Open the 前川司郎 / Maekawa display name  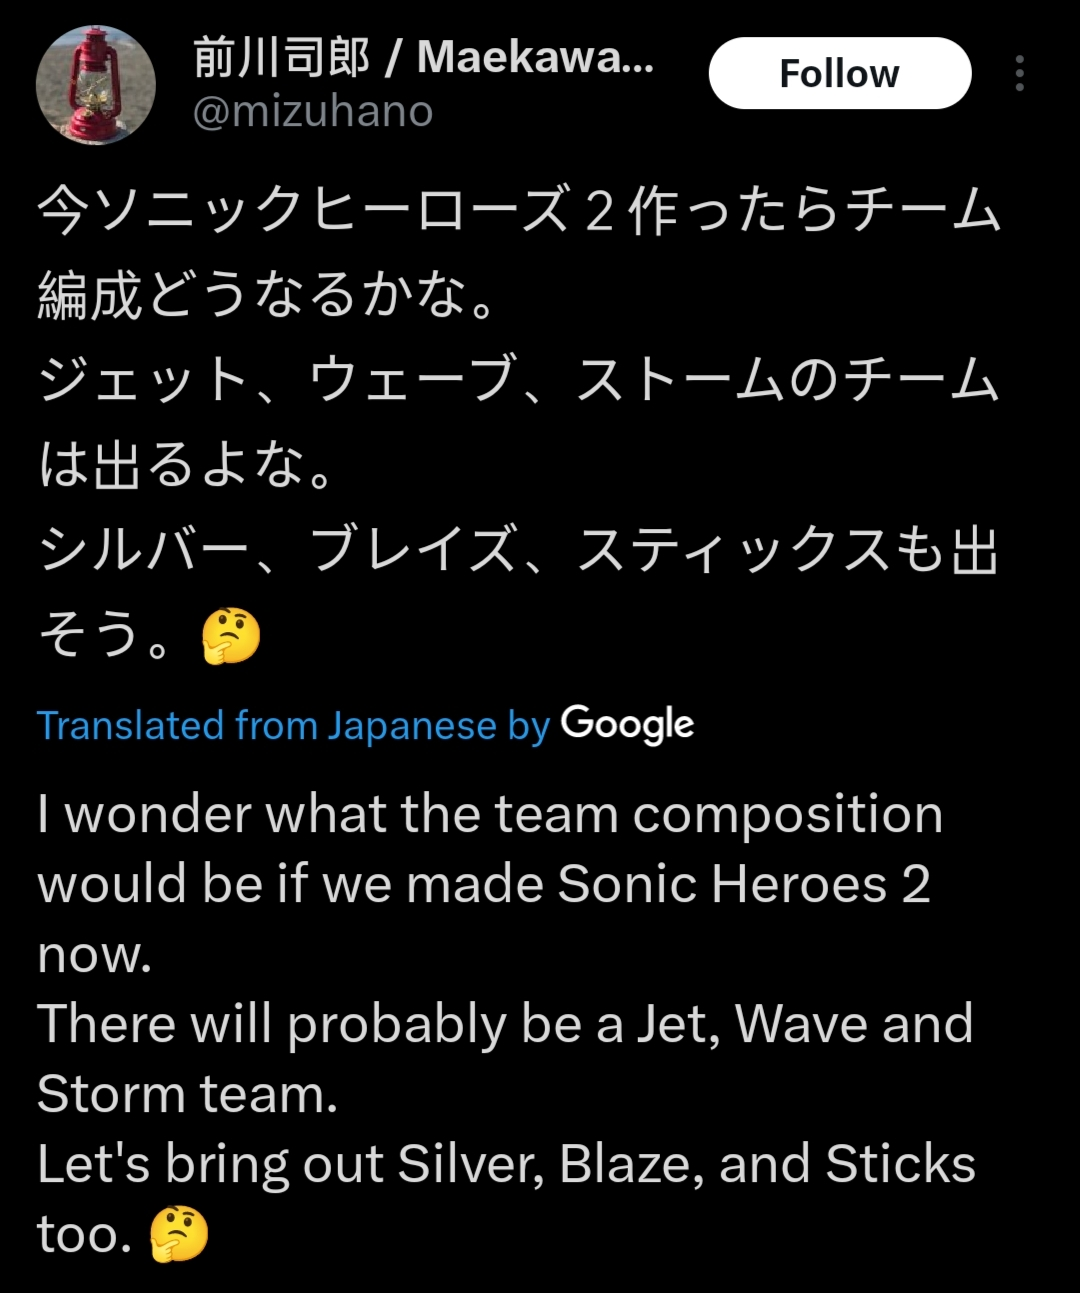coord(423,57)
